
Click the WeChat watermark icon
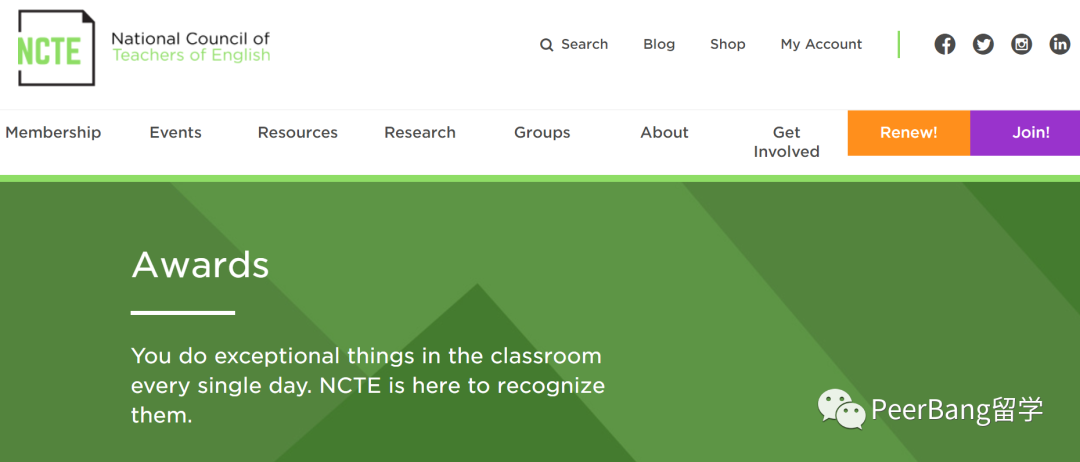(x=841, y=409)
